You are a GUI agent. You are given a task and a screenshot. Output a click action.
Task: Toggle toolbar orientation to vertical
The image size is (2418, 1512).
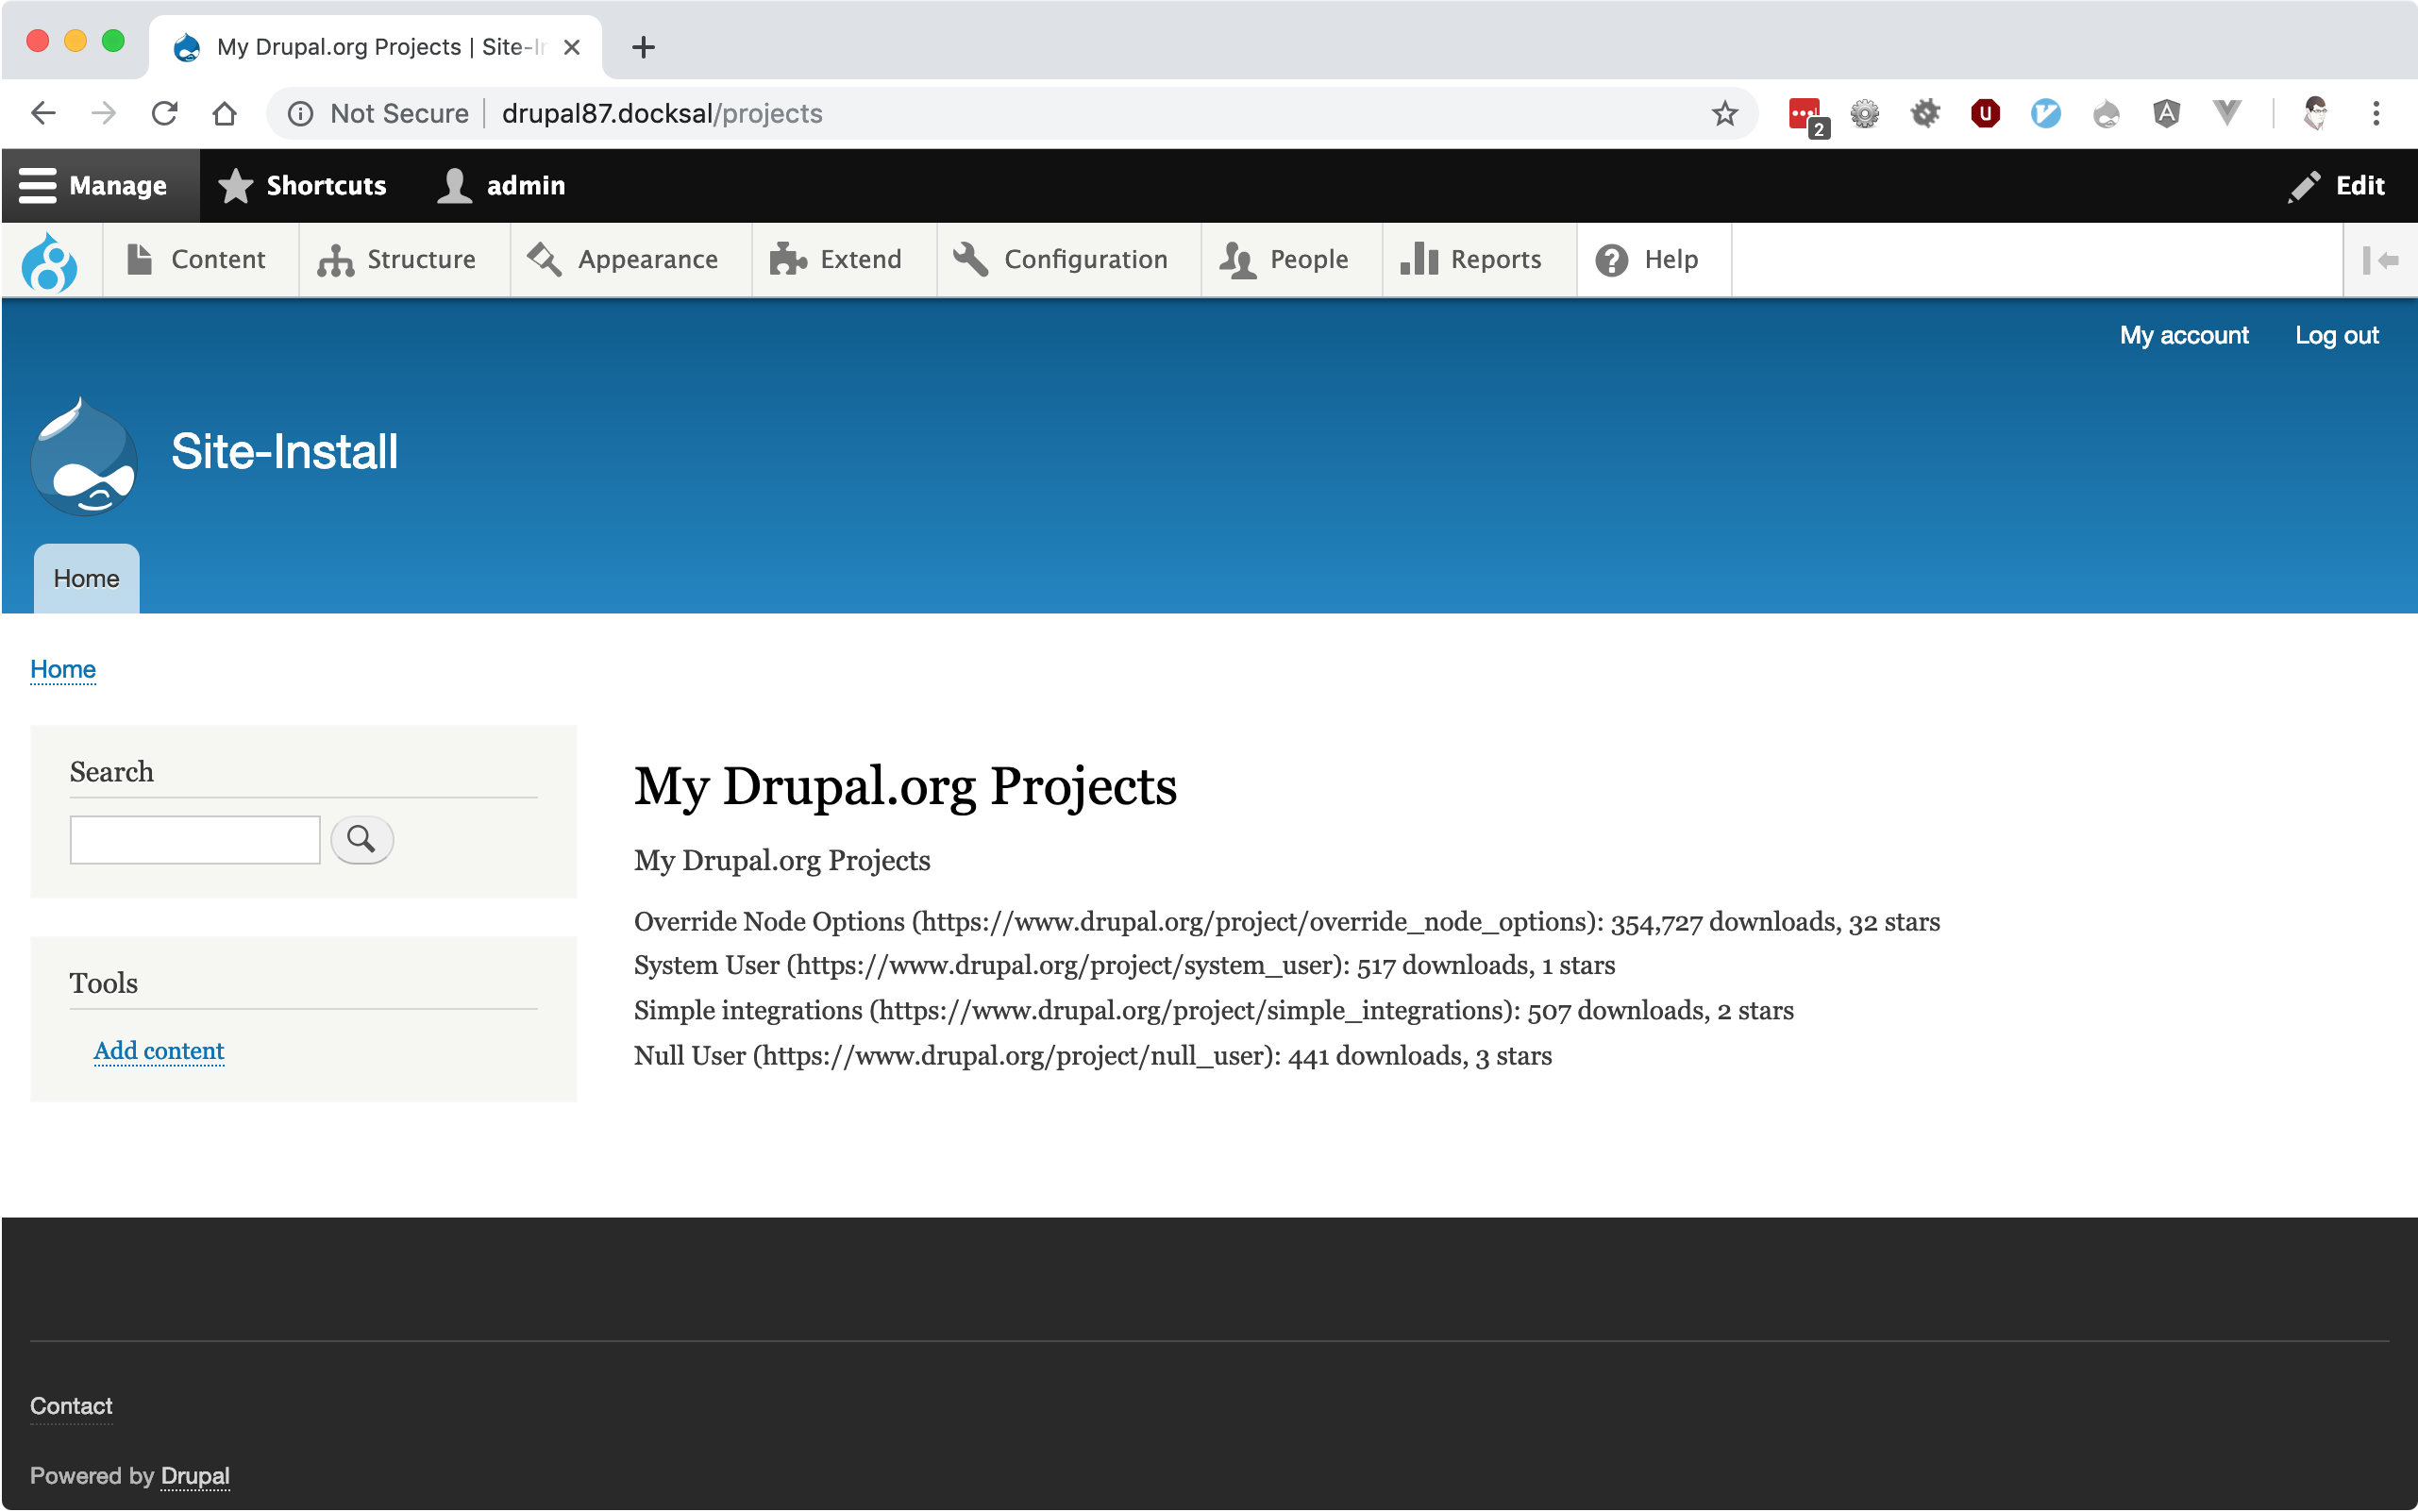[x=2379, y=261]
